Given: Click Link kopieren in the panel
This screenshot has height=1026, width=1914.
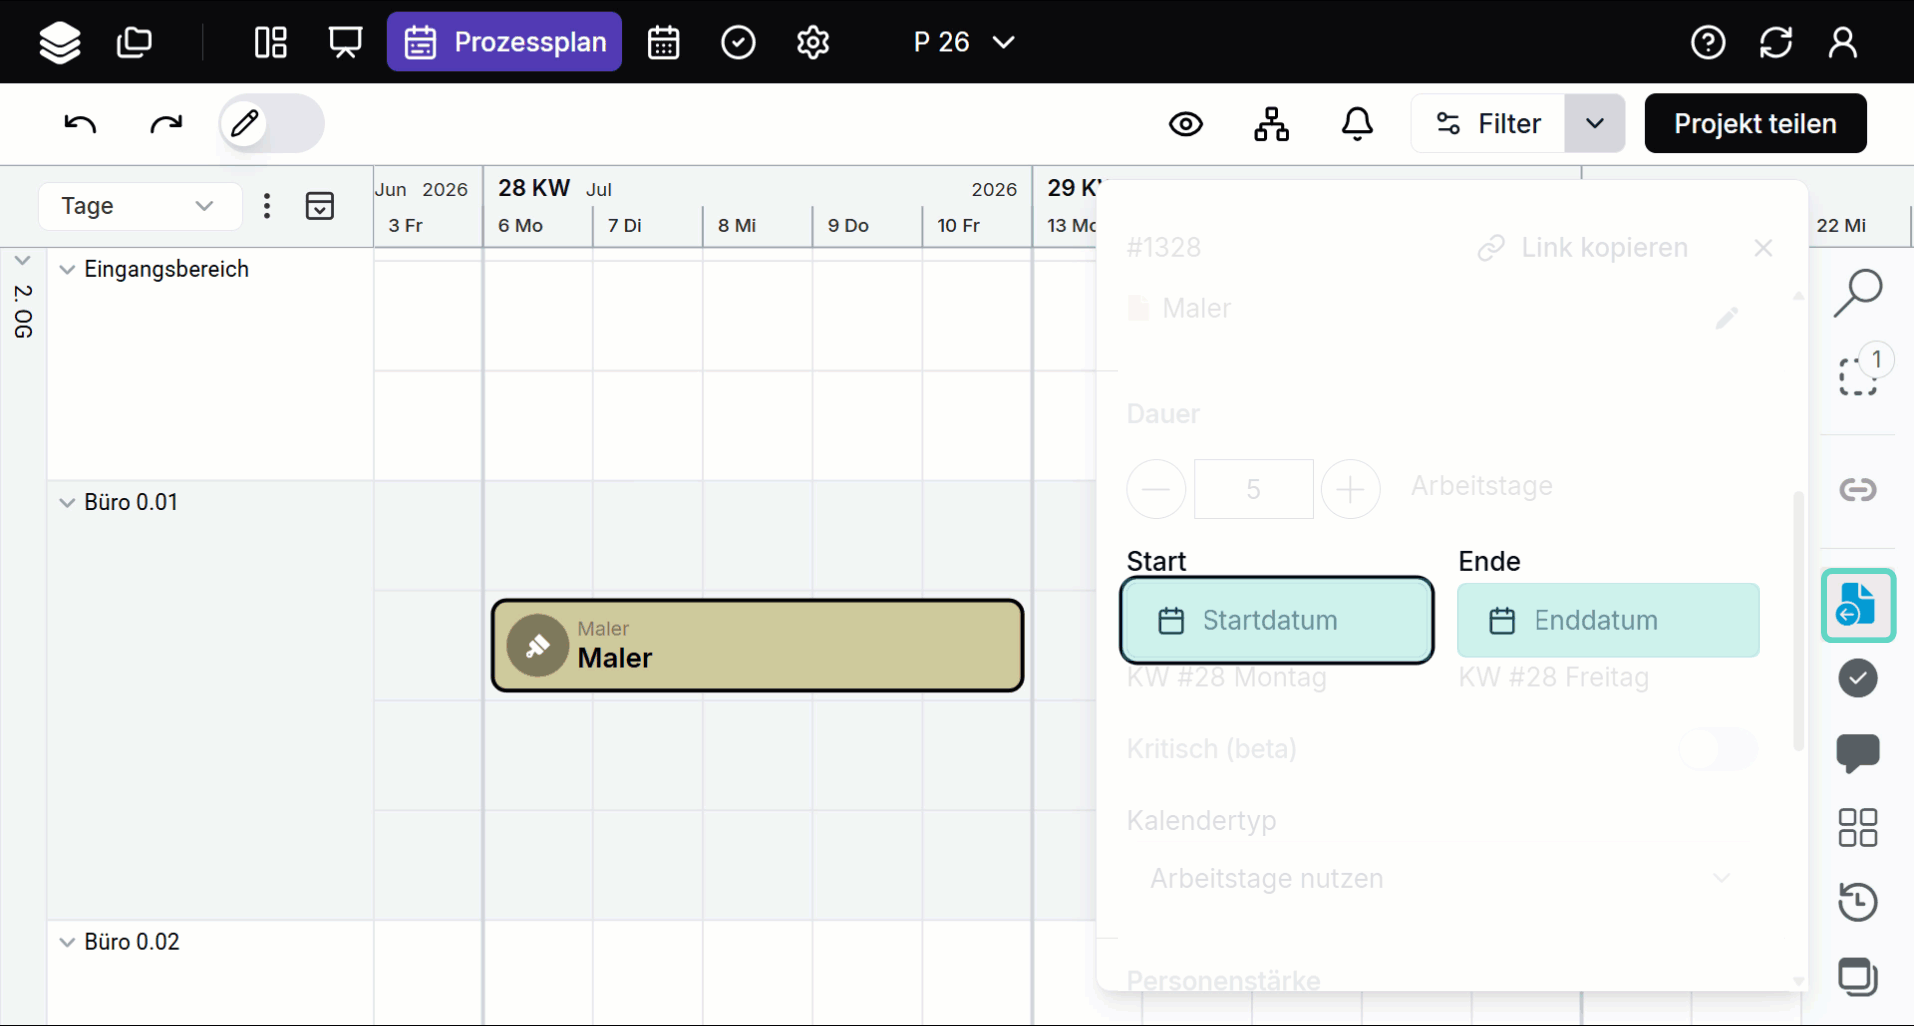Looking at the screenshot, I should point(1582,248).
